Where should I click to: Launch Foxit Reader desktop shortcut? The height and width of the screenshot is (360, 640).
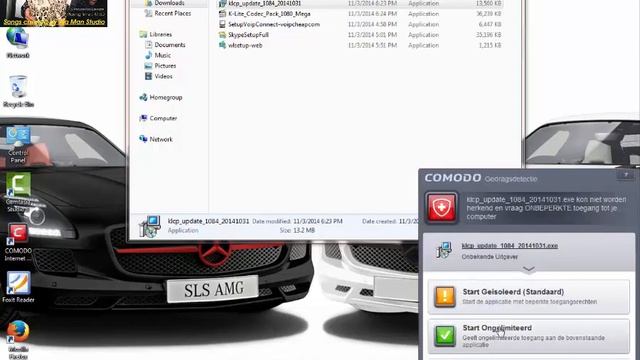tap(18, 287)
